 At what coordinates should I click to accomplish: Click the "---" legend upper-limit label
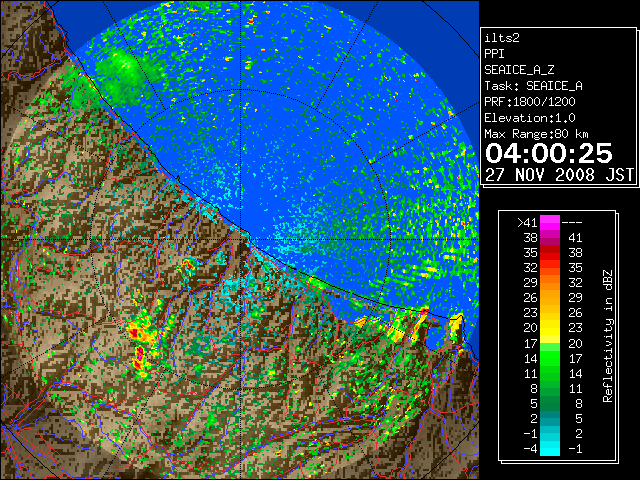[x=572, y=223]
